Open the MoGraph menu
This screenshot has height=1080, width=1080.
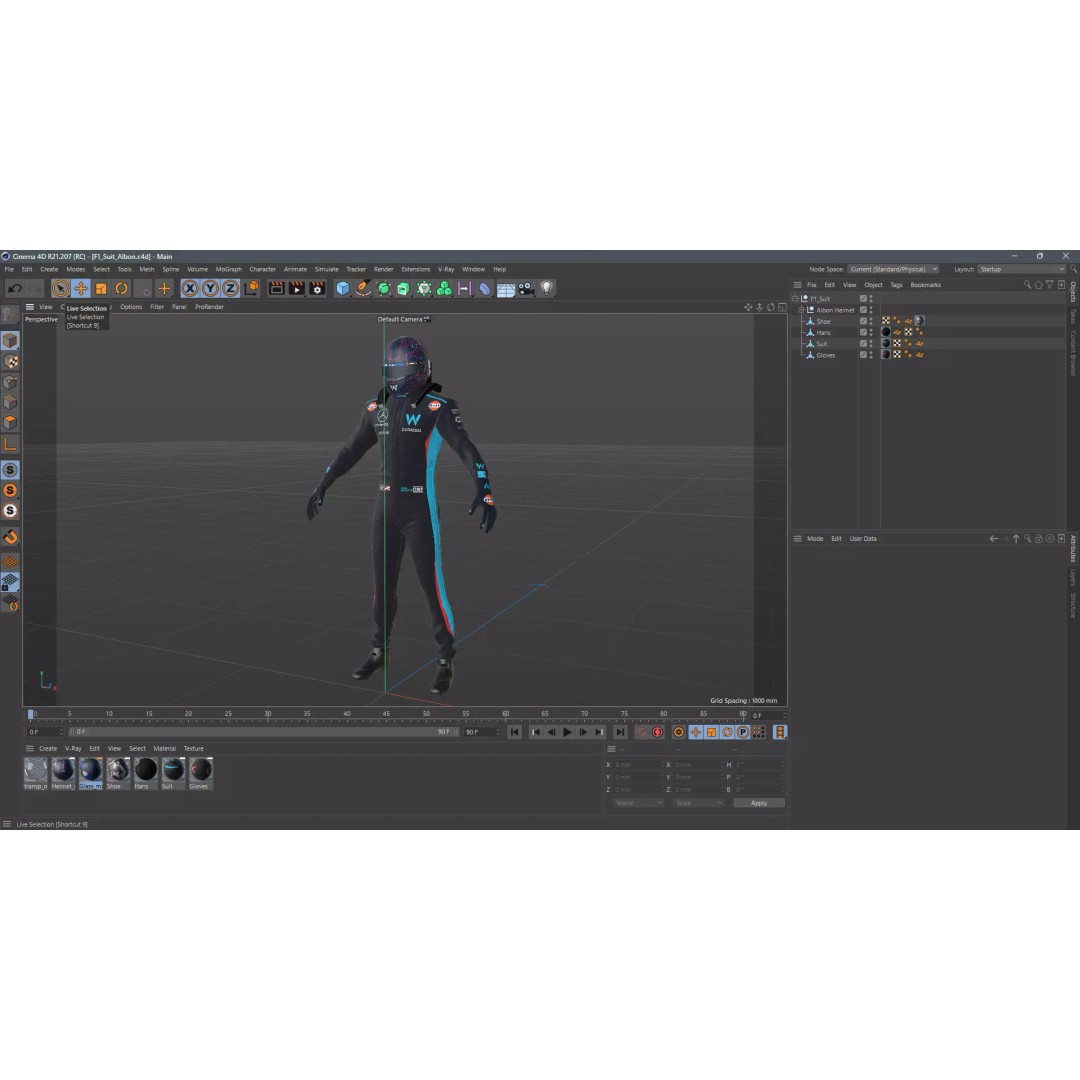pos(228,268)
